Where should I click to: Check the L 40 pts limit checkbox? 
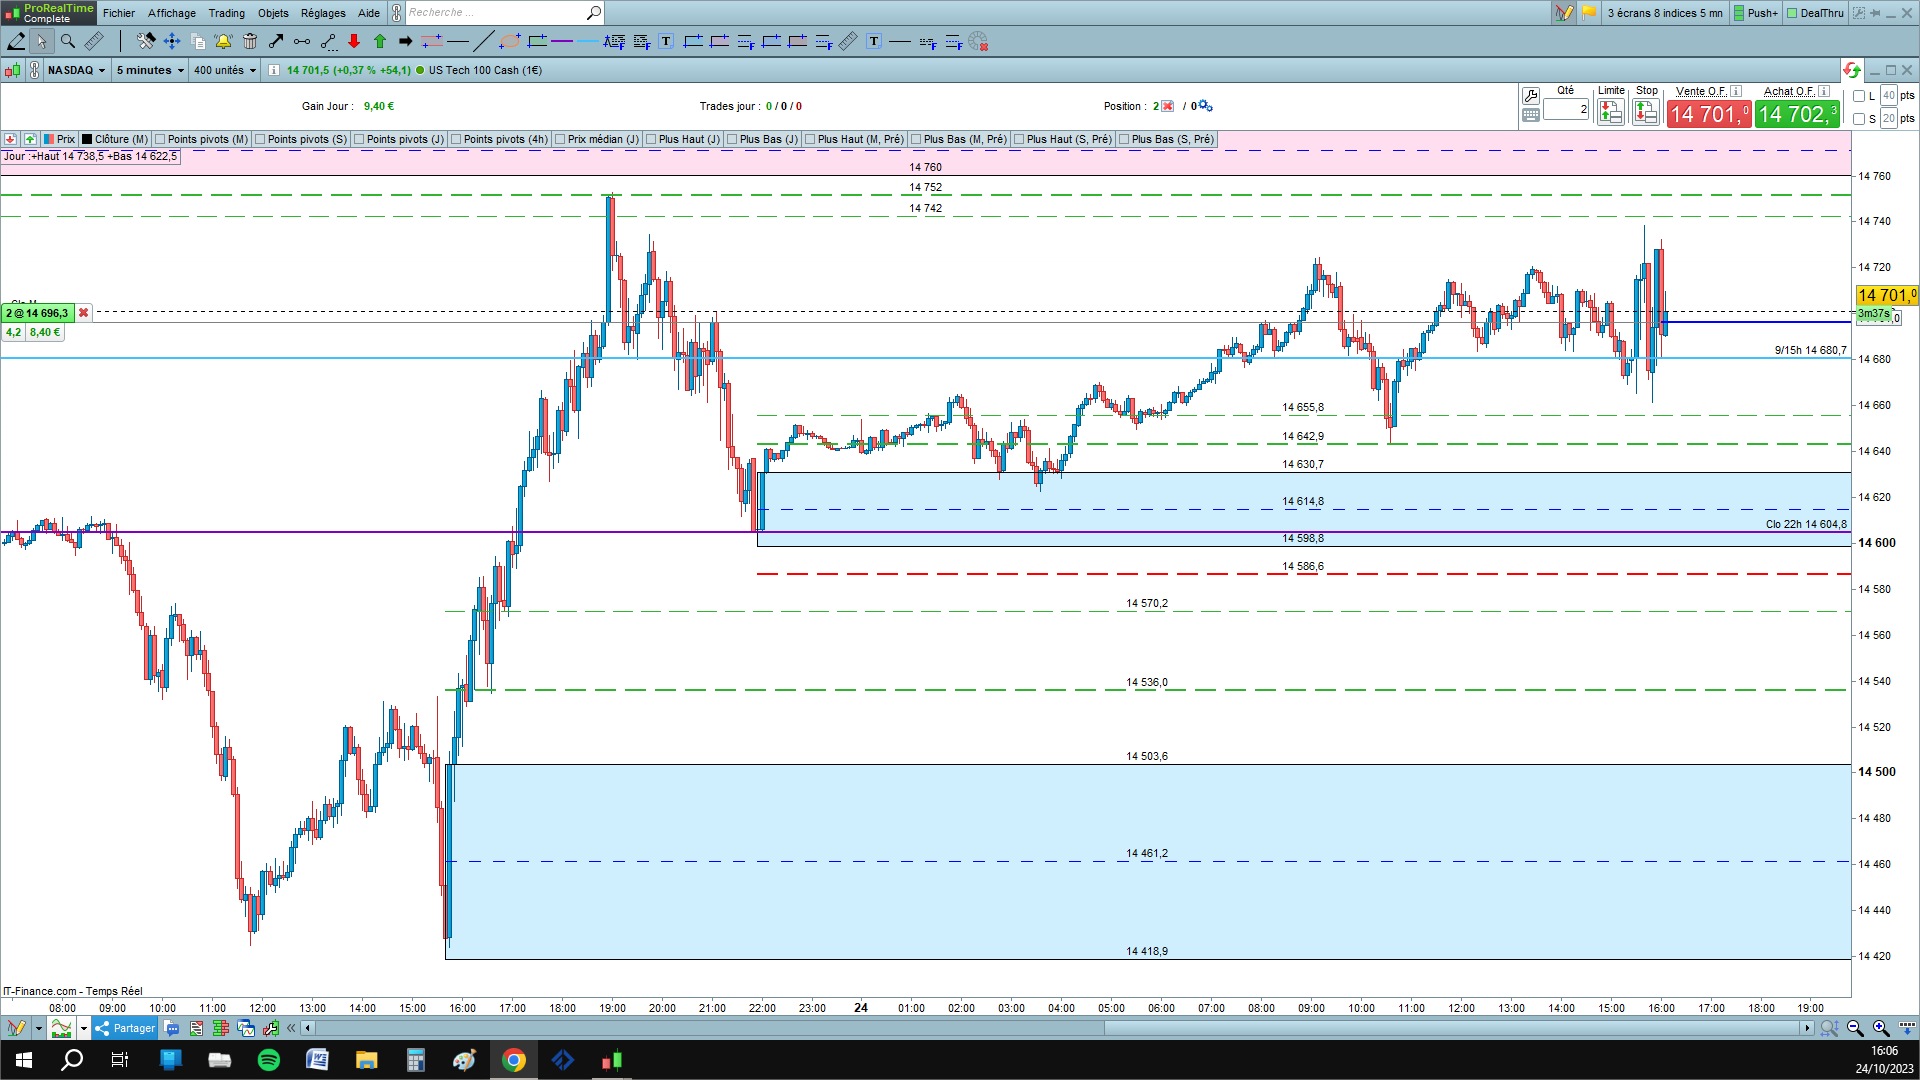point(1859,96)
